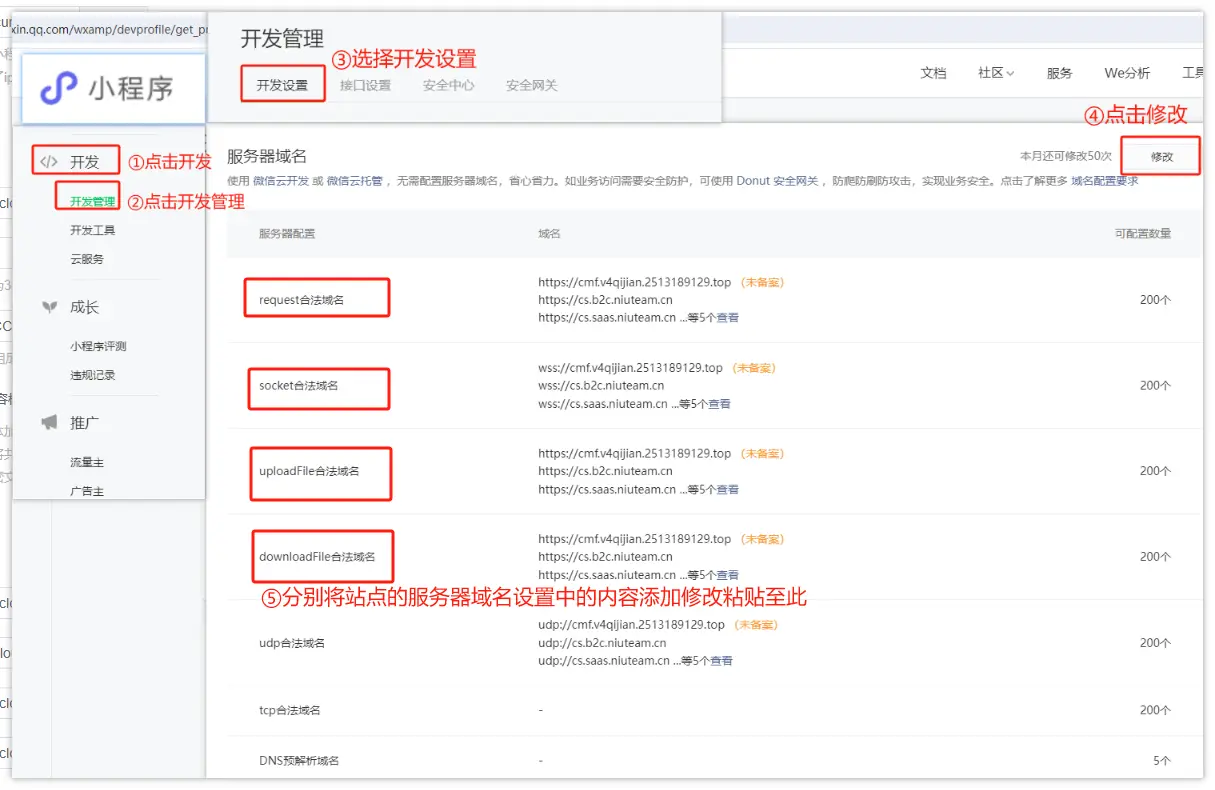1215x790 pixels.
Task: Click 查看 in the socket合法域名 row
Action: tap(720, 404)
